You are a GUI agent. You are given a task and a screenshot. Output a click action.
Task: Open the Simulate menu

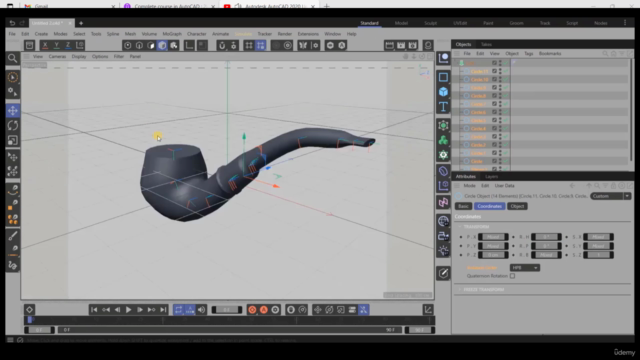243,34
